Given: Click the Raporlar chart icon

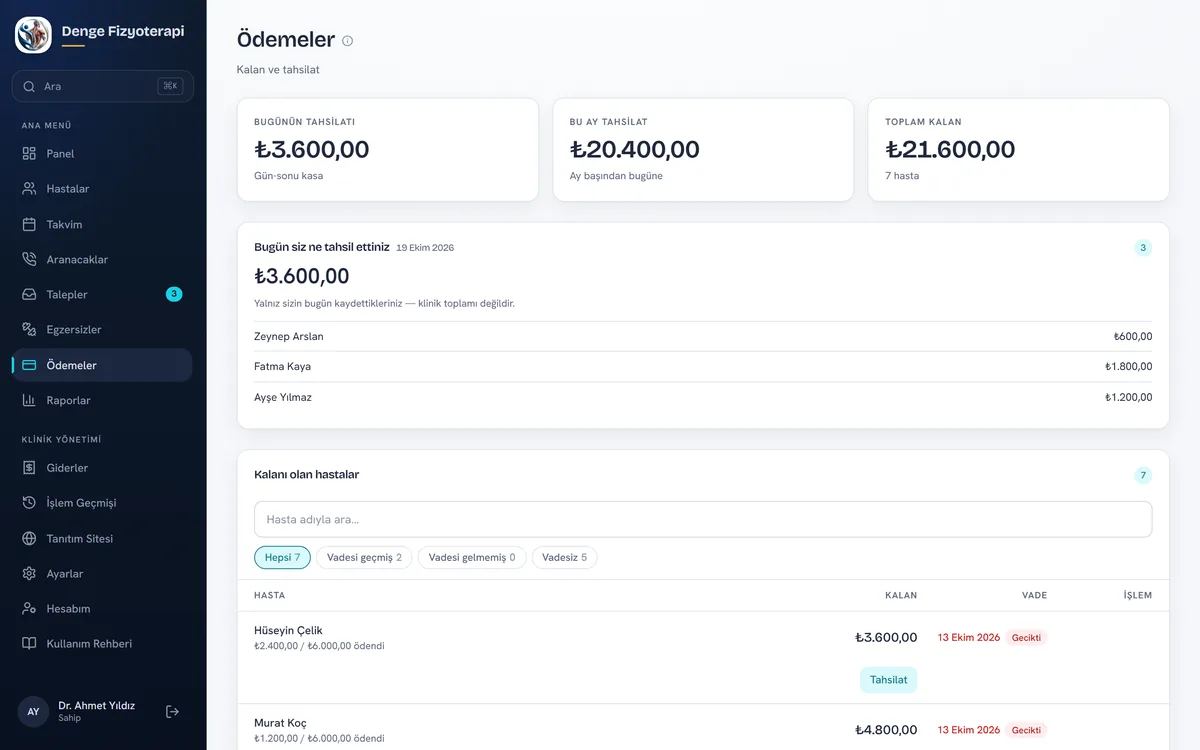Looking at the screenshot, I should pos(29,400).
